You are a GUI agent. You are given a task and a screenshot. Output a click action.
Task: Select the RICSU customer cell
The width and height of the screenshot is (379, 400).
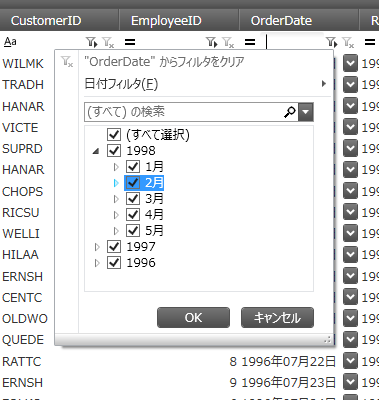(x=21, y=212)
